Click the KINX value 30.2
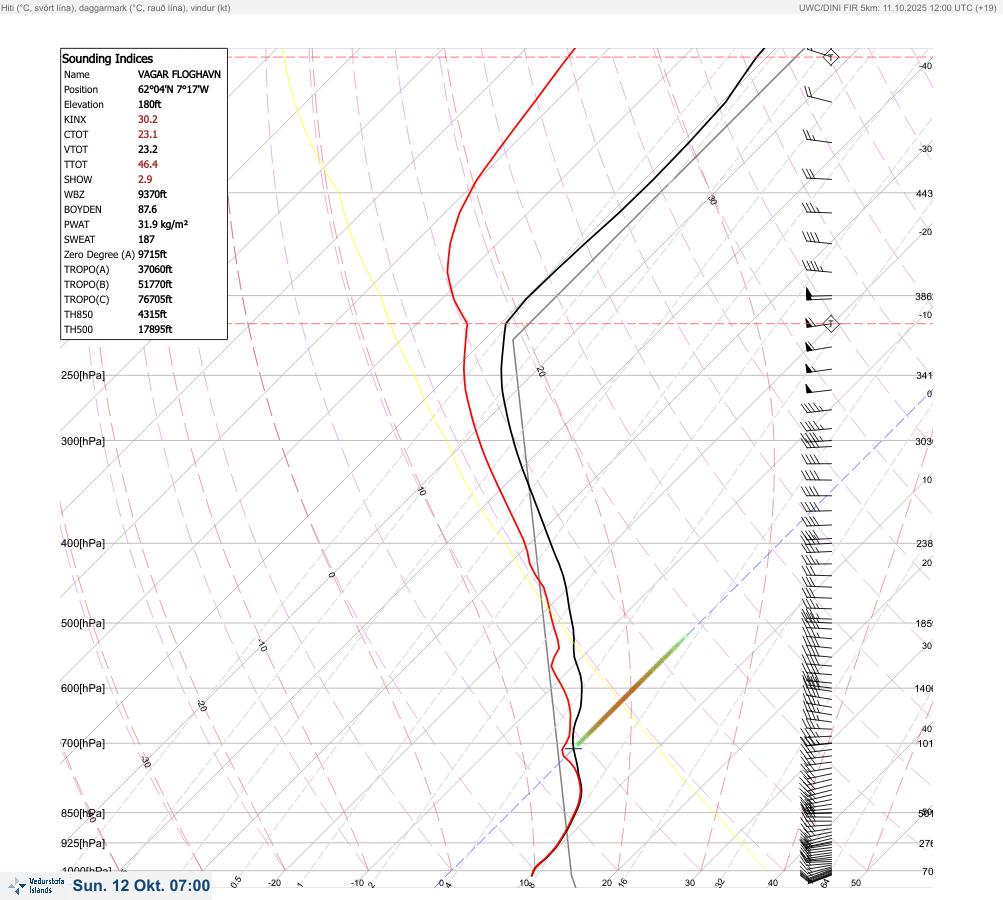 click(148, 120)
